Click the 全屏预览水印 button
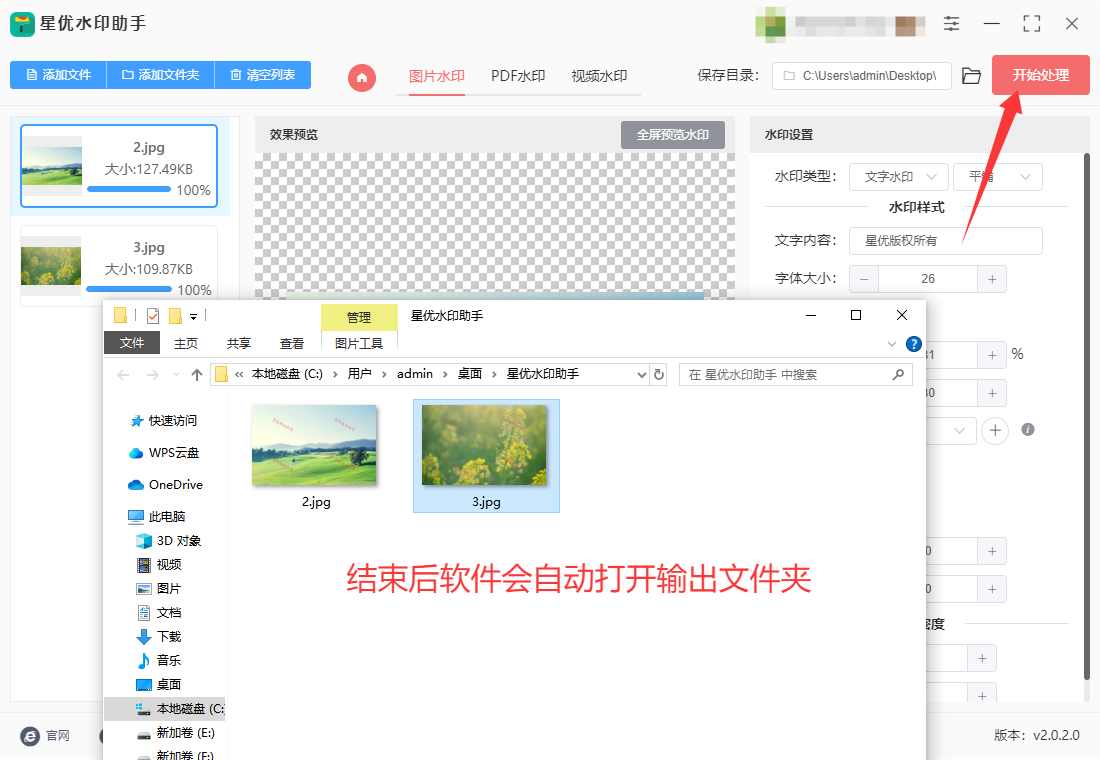Viewport: 1100px width, 760px height. click(x=673, y=135)
